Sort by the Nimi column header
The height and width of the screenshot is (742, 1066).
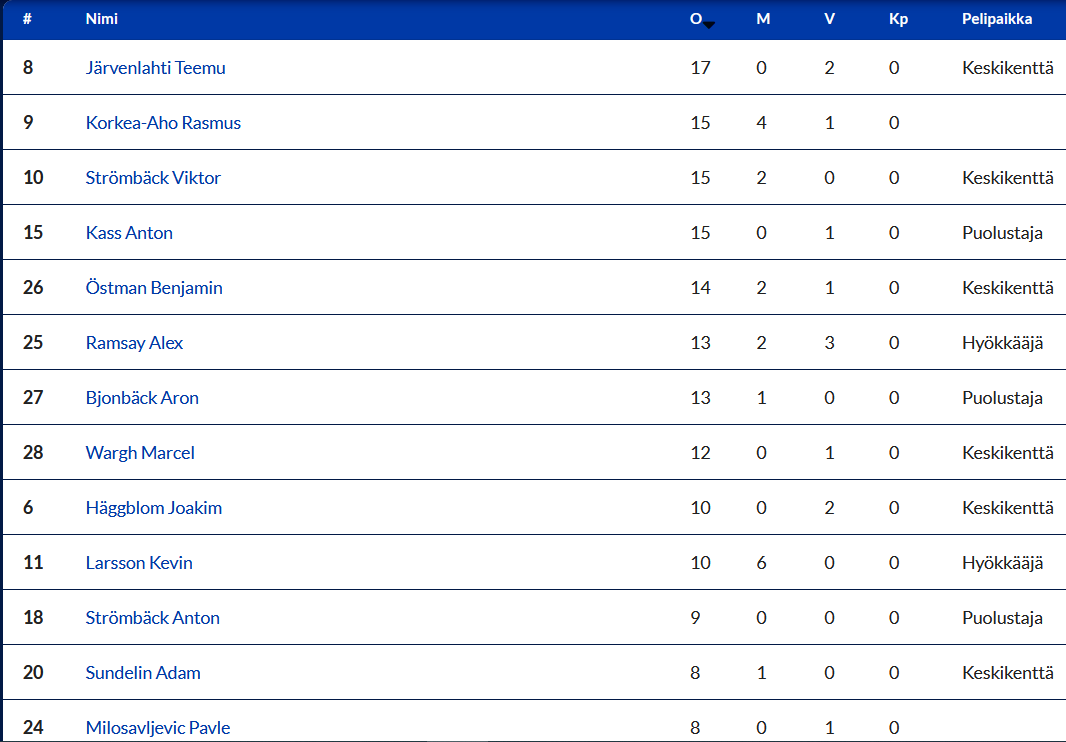(x=102, y=19)
